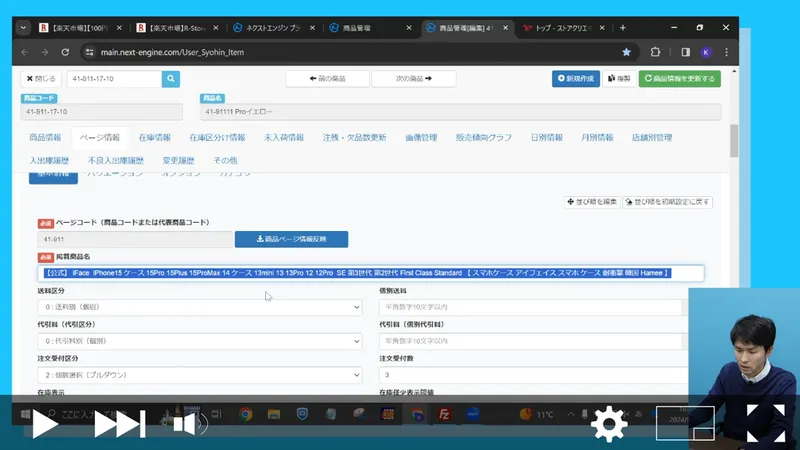Click the product code search field

tap(114, 79)
